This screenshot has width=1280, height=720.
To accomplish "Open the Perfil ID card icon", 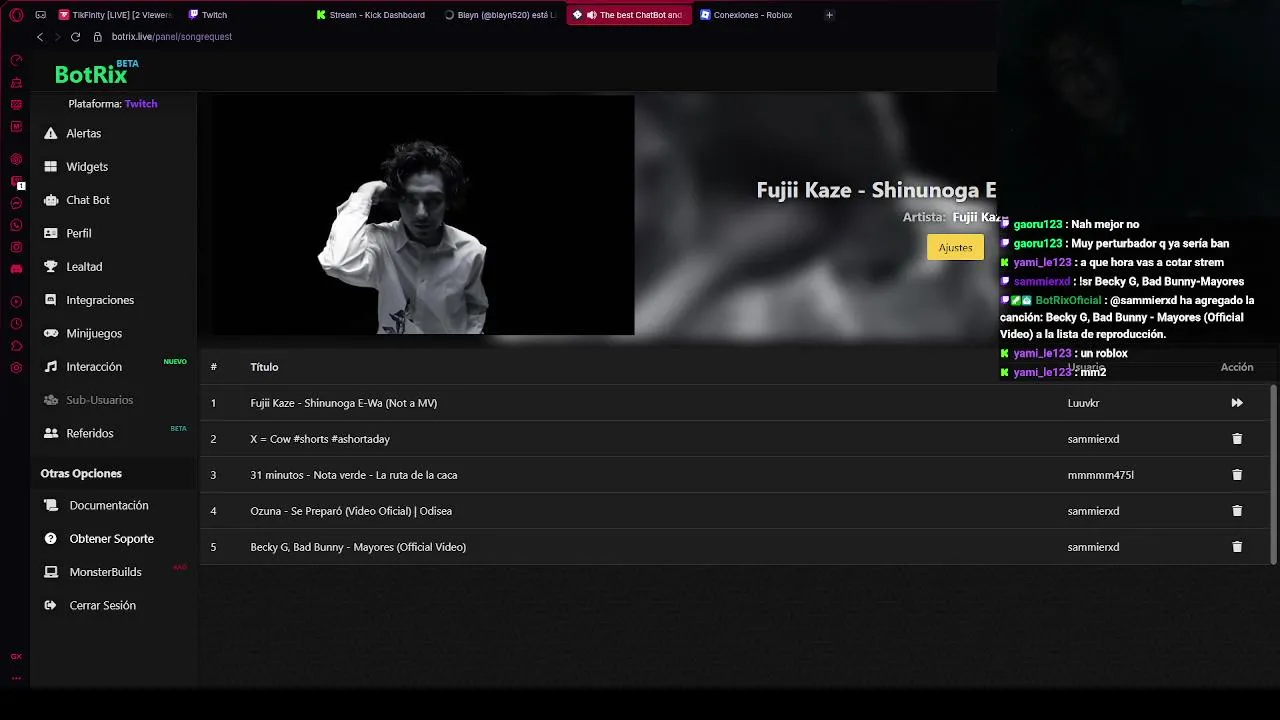I will click(51, 233).
